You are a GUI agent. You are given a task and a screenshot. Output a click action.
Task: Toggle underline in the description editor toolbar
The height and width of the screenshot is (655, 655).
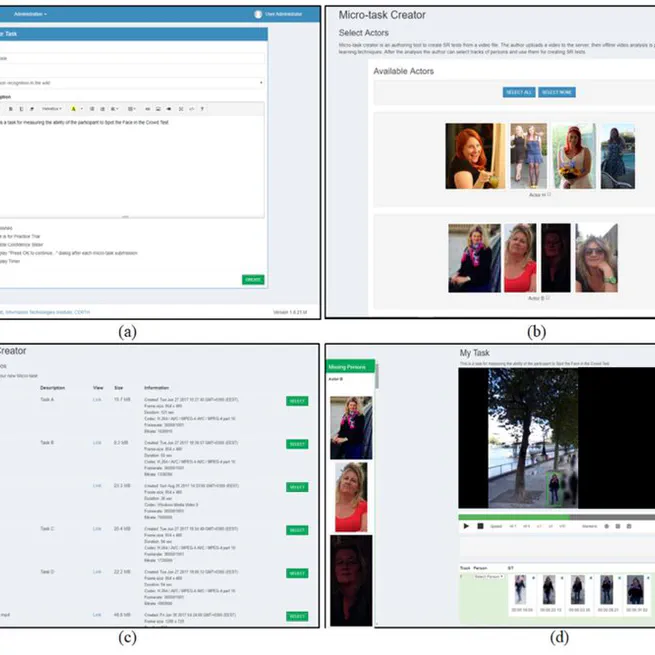coord(21,109)
